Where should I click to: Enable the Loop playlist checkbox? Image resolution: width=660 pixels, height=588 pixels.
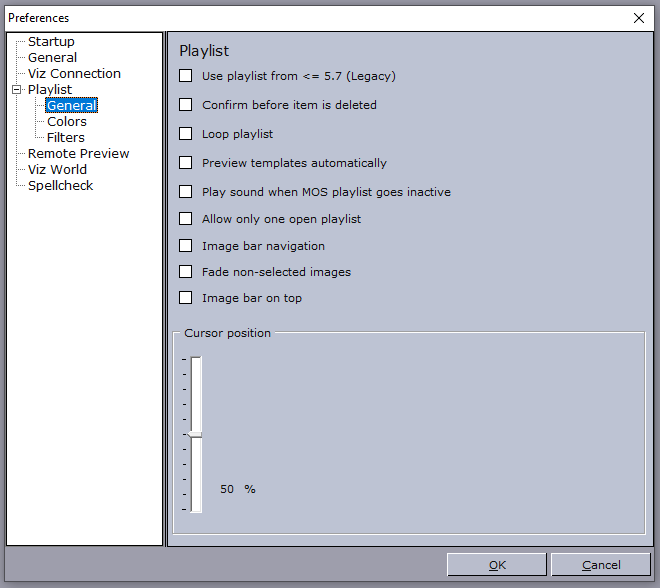click(x=186, y=134)
